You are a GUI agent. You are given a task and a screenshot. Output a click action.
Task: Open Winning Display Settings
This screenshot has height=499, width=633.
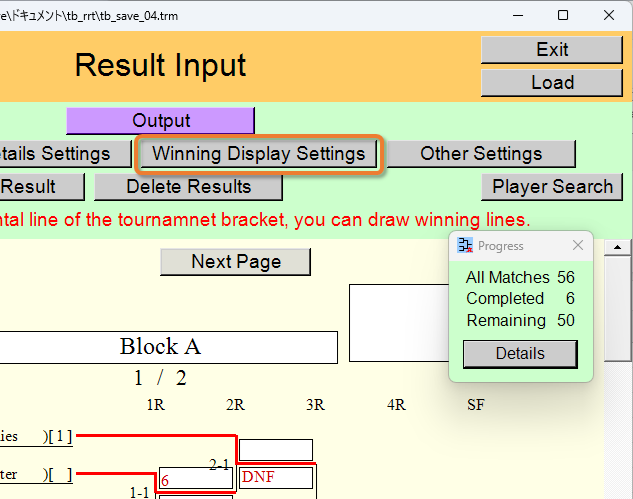(x=258, y=154)
